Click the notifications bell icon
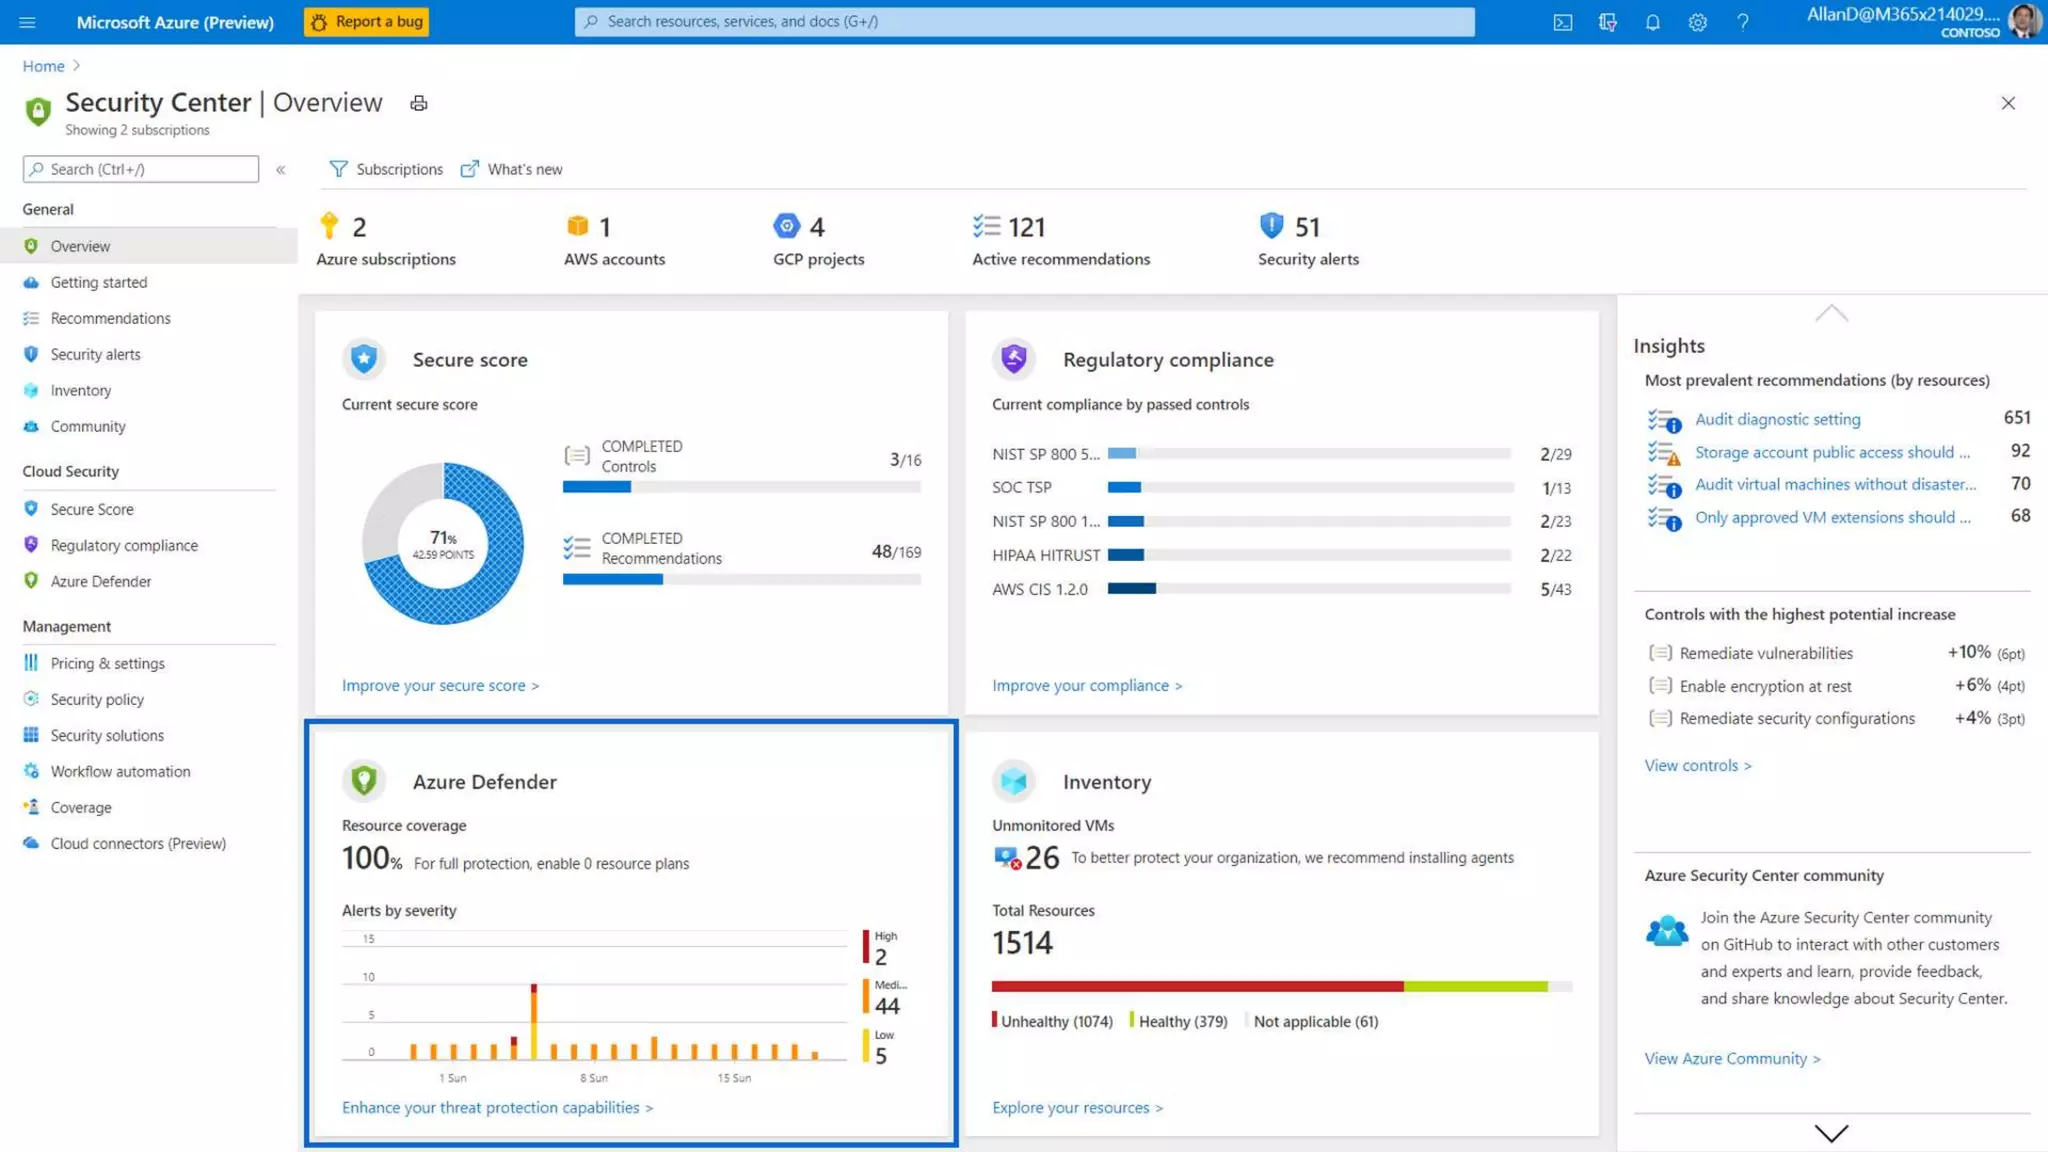Image resolution: width=2048 pixels, height=1152 pixels. click(x=1652, y=22)
